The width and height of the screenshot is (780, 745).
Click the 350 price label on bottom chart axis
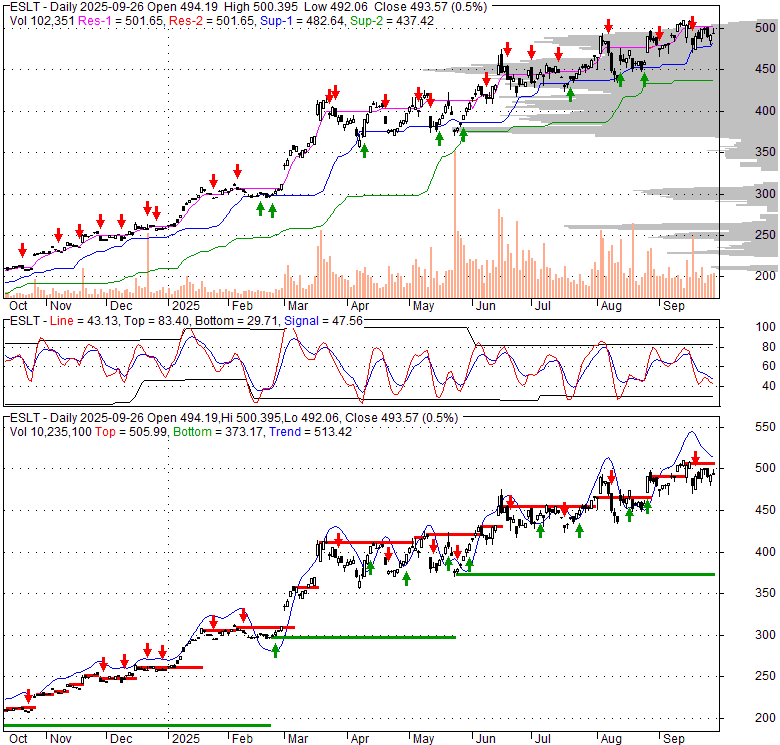click(x=765, y=593)
